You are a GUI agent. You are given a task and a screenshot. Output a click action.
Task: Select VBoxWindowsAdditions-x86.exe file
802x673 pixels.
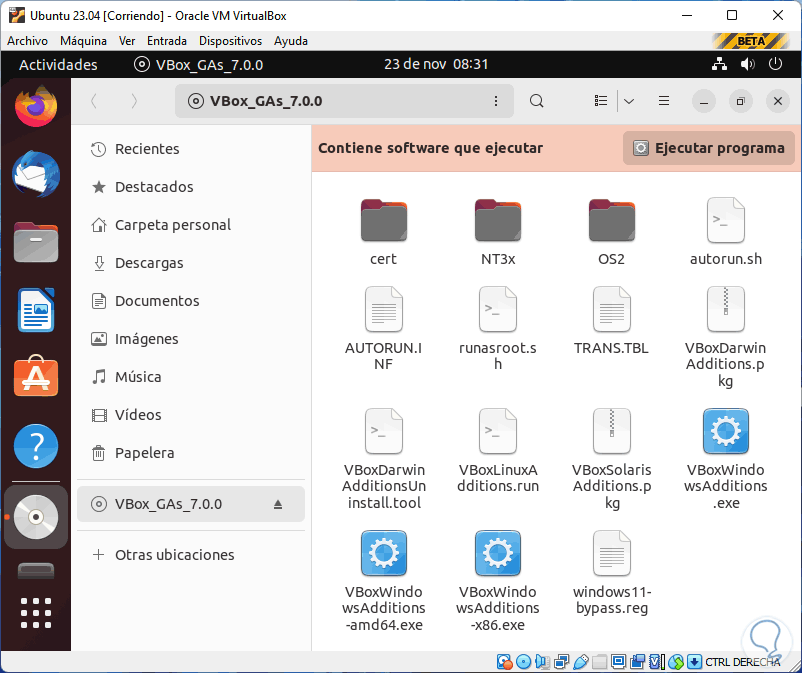[498, 581]
